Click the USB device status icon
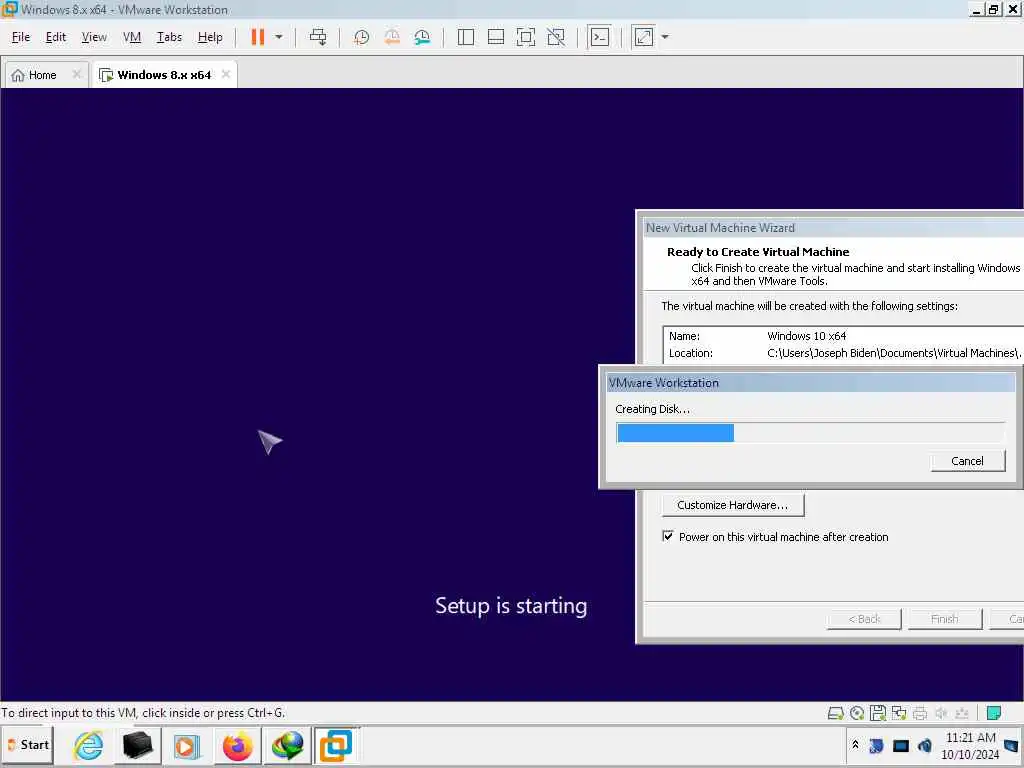The width and height of the screenshot is (1024, 768). (962, 713)
